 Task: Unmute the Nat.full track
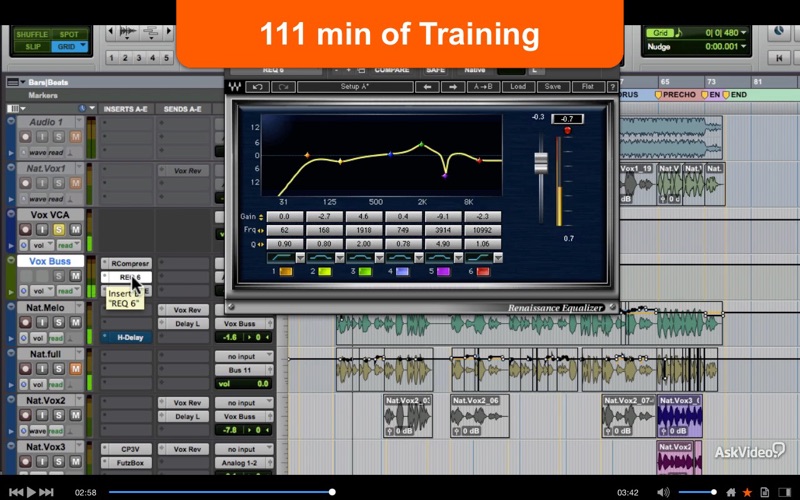pyautogui.click(x=76, y=369)
